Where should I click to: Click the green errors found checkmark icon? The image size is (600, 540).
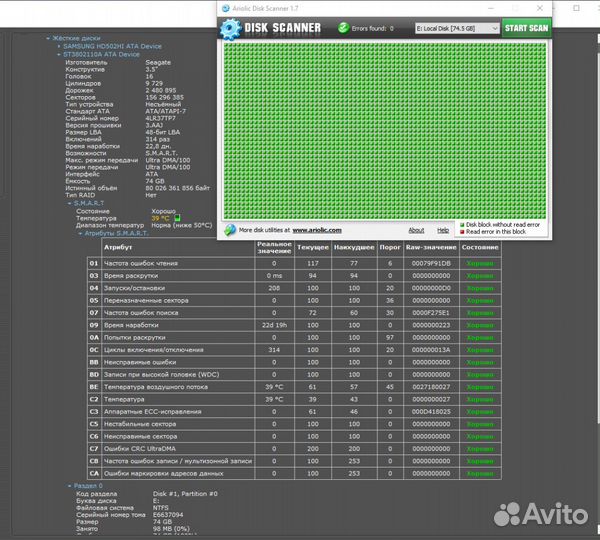344,28
